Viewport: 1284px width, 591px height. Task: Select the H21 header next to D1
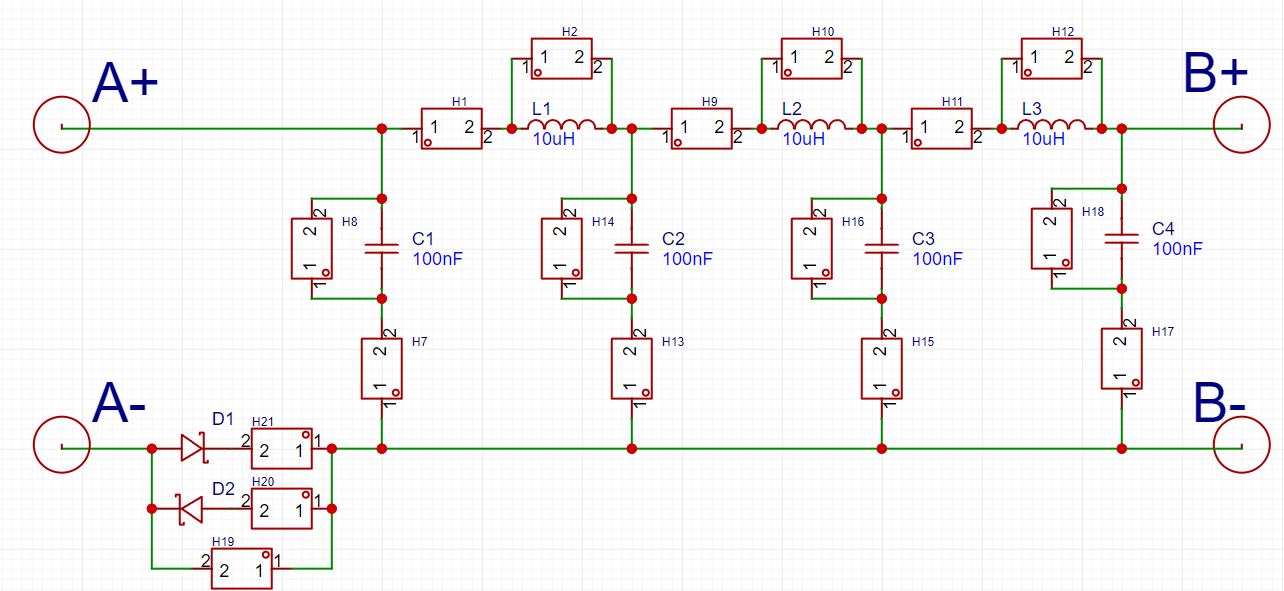click(281, 448)
